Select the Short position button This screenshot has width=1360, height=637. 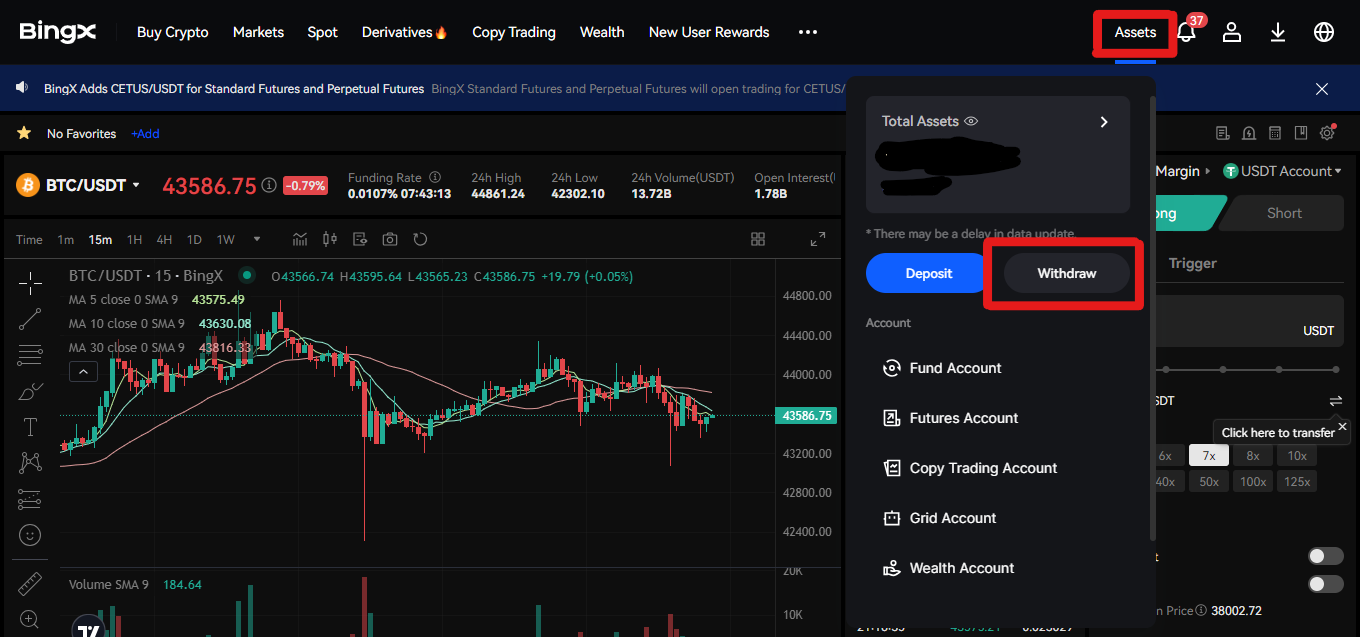[1284, 213]
